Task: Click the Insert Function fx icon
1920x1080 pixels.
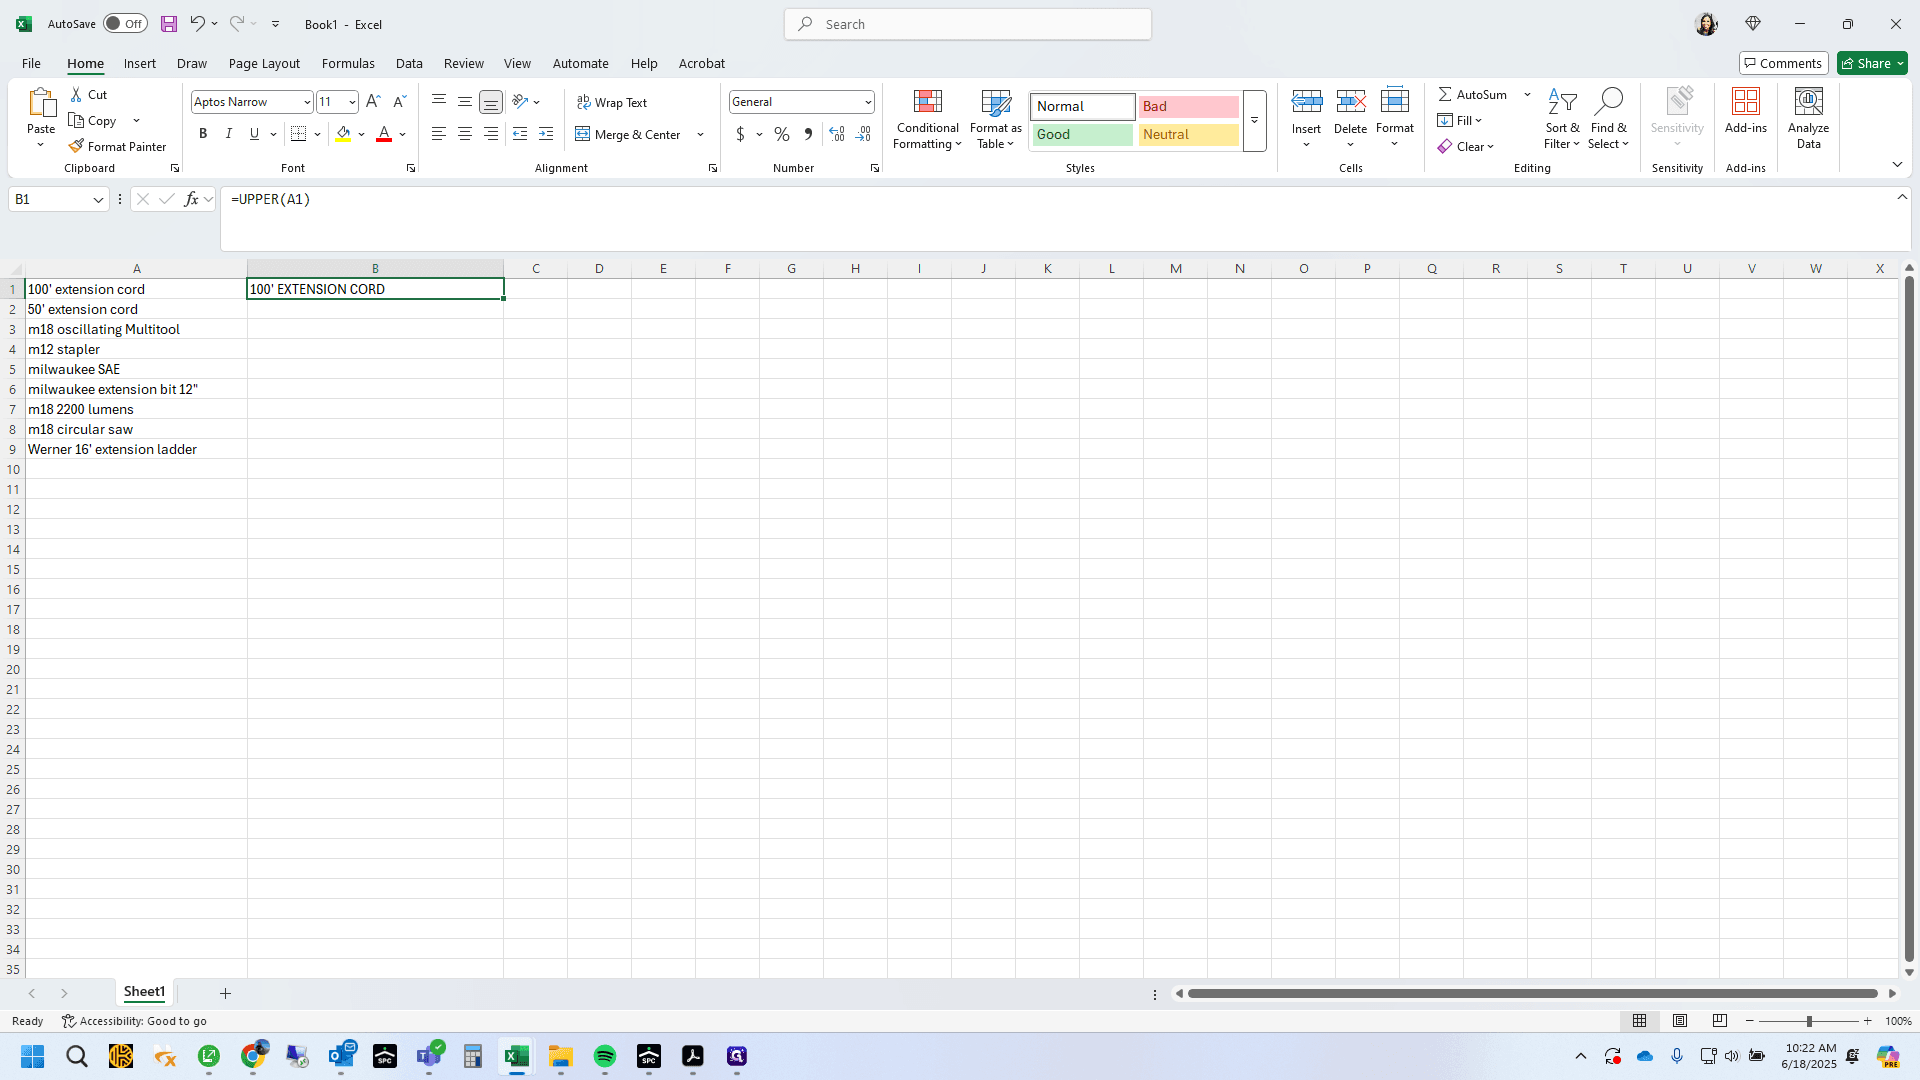Action: (x=191, y=199)
